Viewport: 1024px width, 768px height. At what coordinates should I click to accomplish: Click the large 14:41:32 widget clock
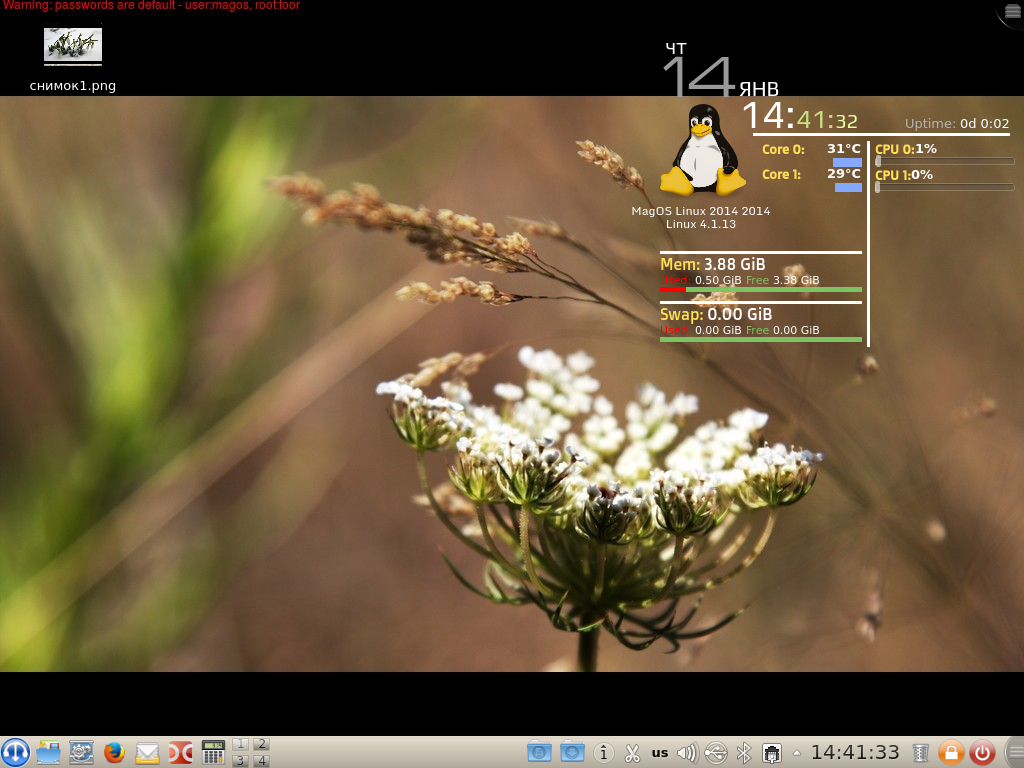pyautogui.click(x=800, y=118)
